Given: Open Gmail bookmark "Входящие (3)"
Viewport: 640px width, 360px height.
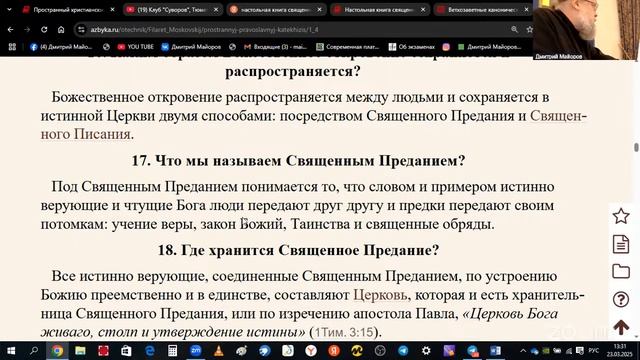Looking at the screenshot, I should click(275, 47).
